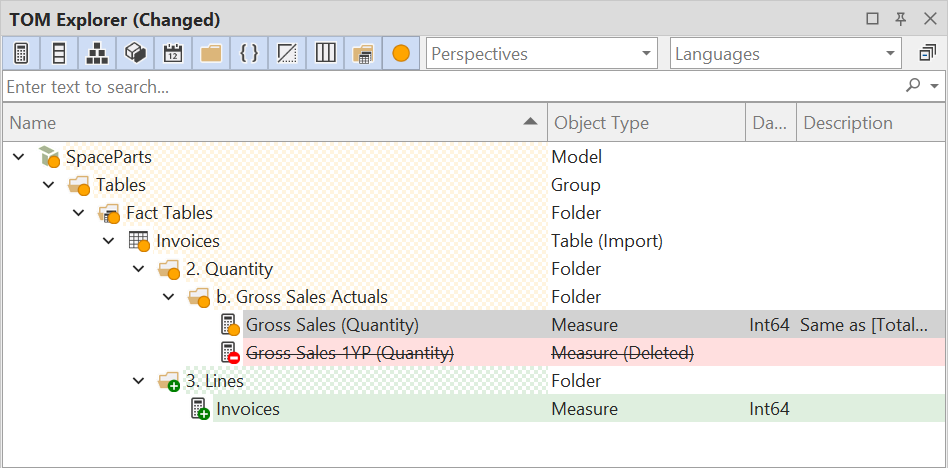Click the 2. Quantity folder icon
The image size is (948, 468).
169,270
